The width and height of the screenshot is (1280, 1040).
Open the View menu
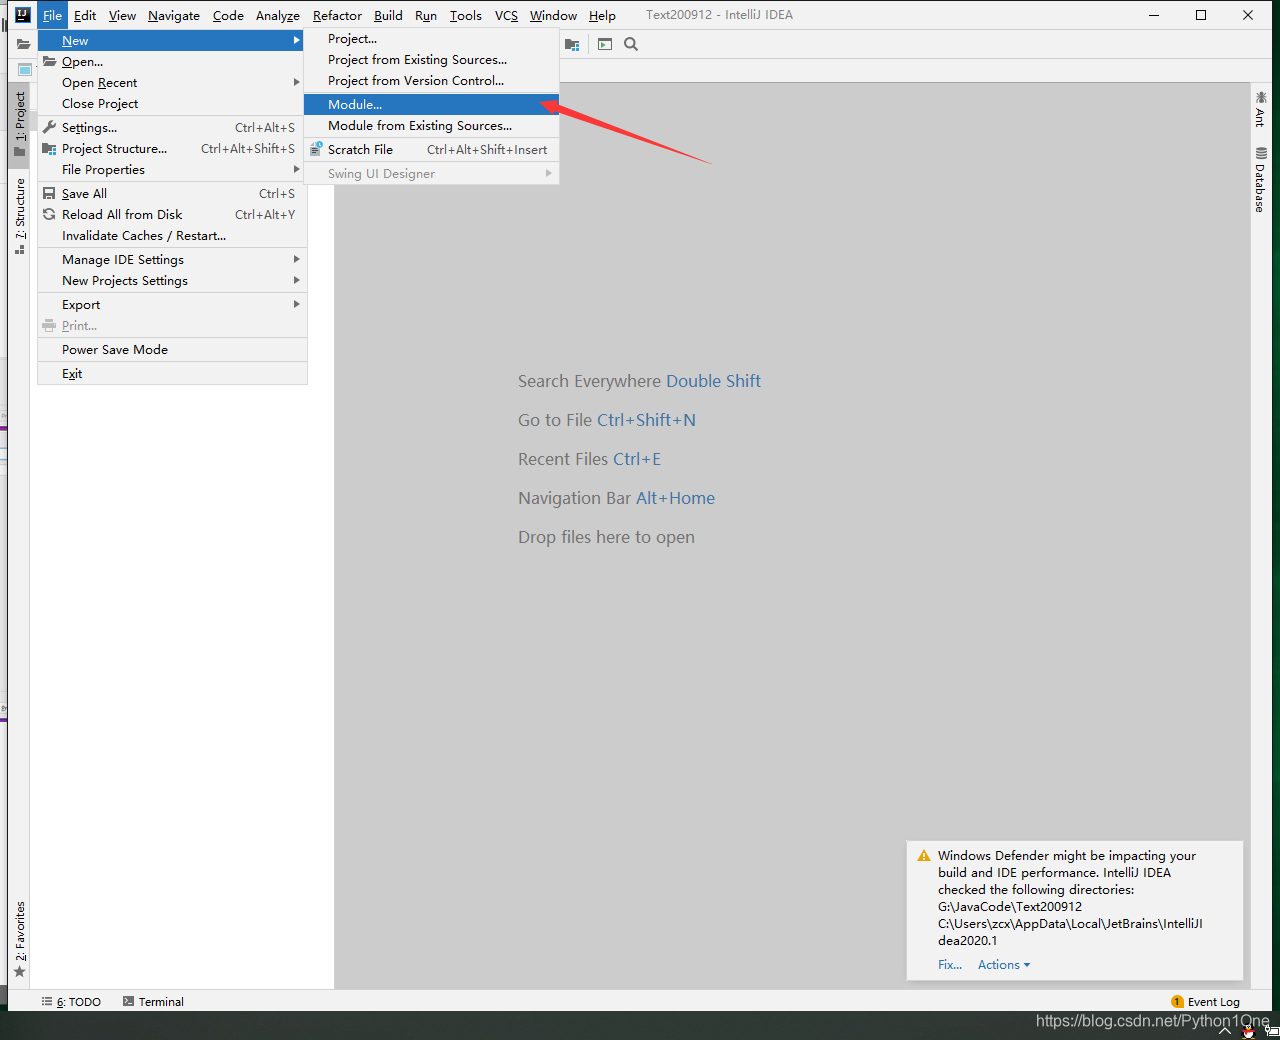[x=122, y=15]
